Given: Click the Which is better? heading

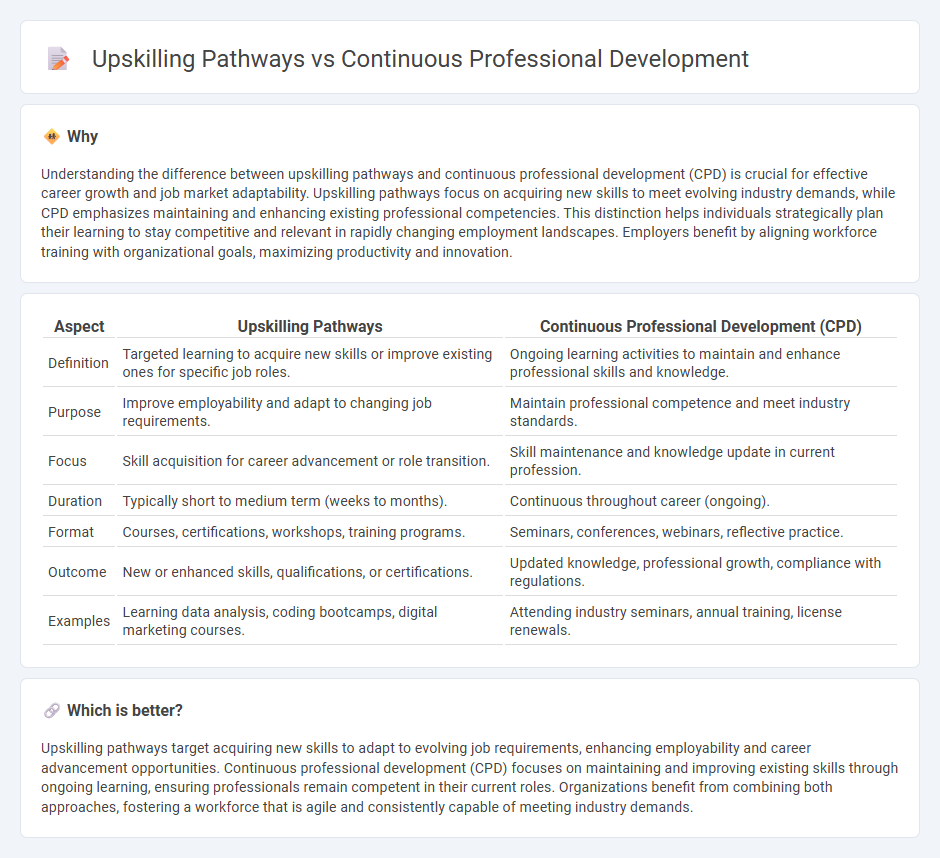Looking at the screenshot, I should (x=125, y=711).
